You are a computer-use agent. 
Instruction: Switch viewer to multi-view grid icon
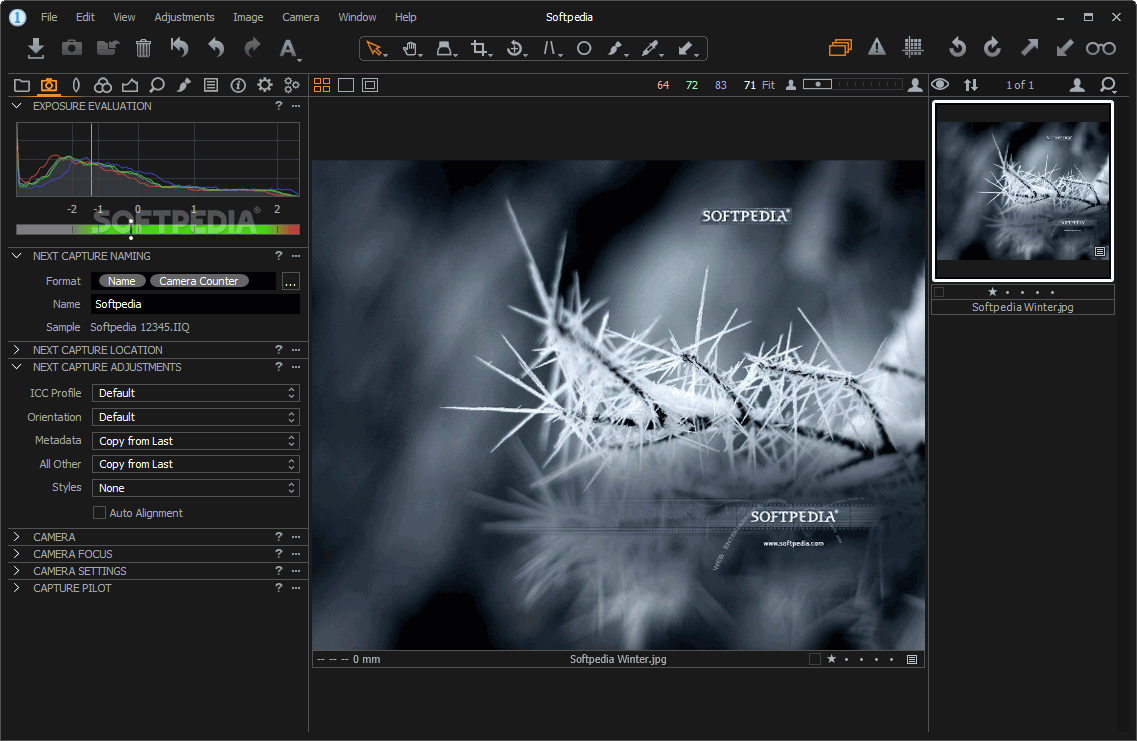(x=322, y=85)
